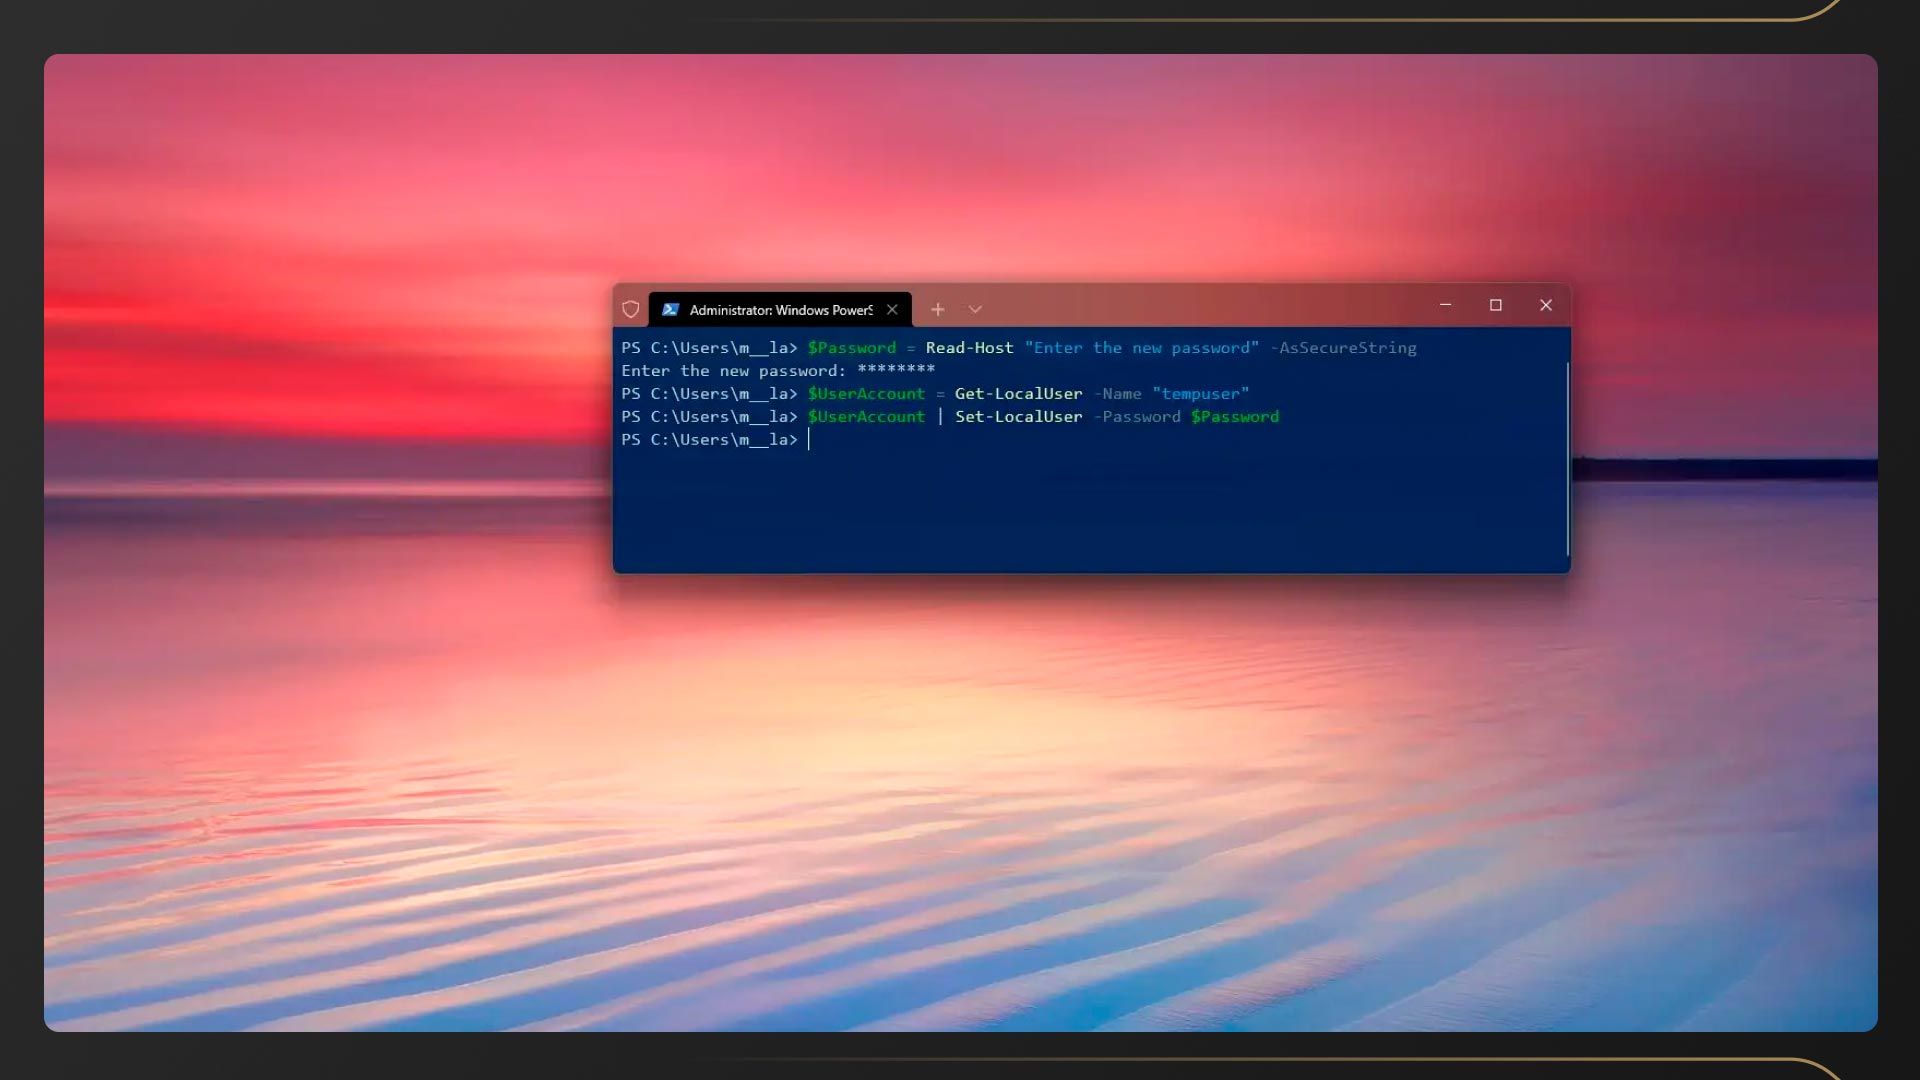Image resolution: width=1920 pixels, height=1080 pixels.
Task: Click empty title bar area beside tabs
Action: click(1200, 306)
